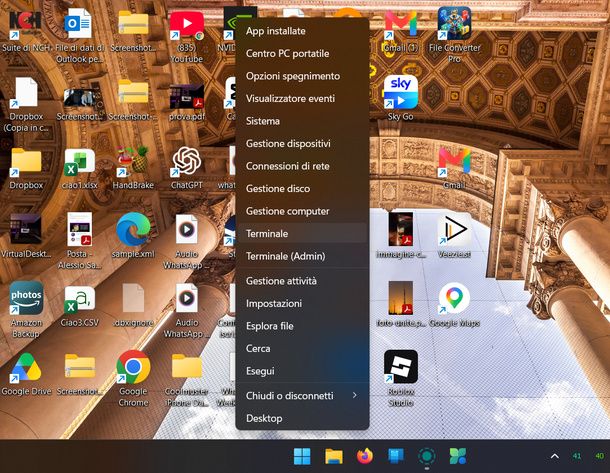Open the YouTube shortcut icon
610x473 pixels.
click(x=187, y=25)
